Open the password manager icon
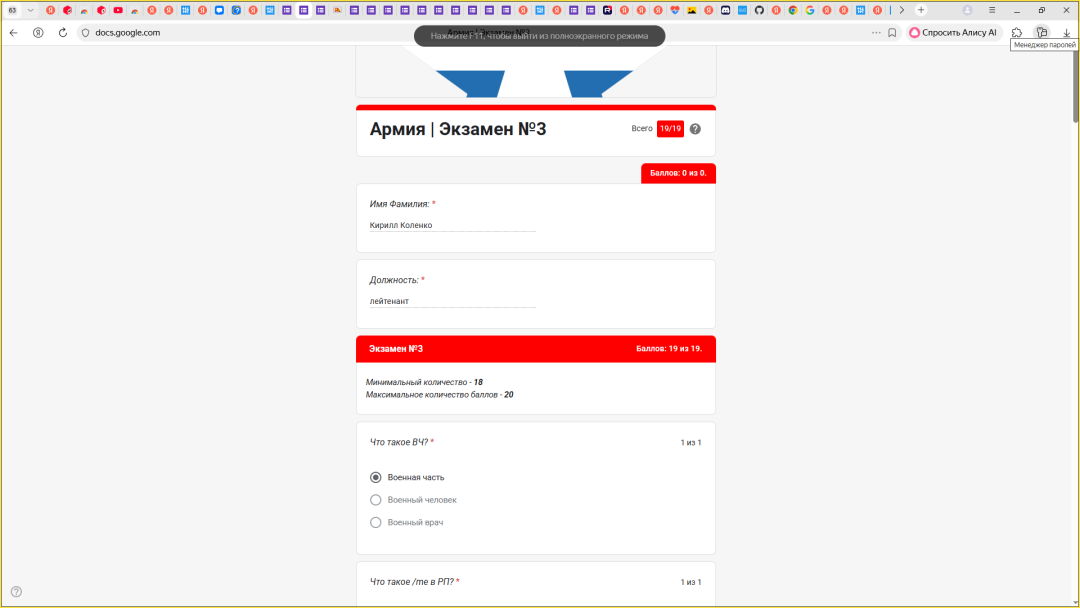Viewport: 1080px width, 608px height. pyautogui.click(x=1041, y=33)
